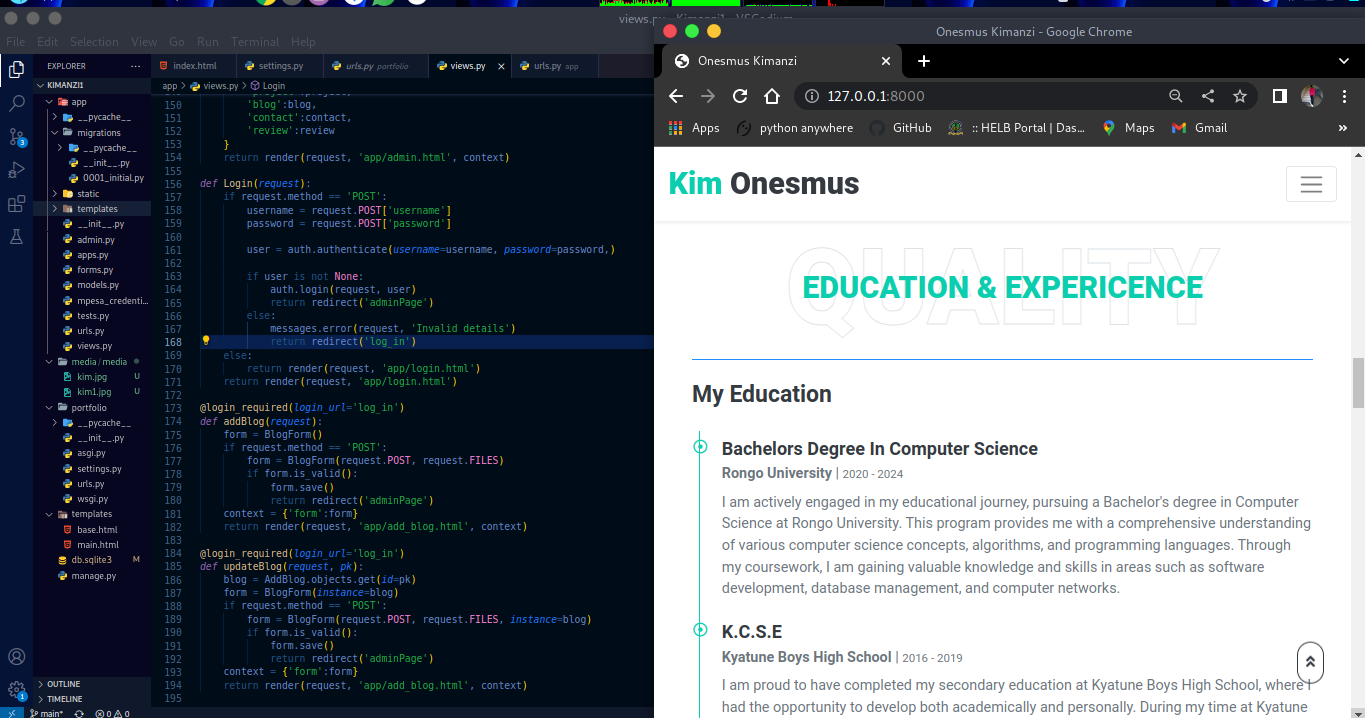Screen dimensions: 1365x718
Task: Click Chrome's home button
Action: [x=771, y=96]
